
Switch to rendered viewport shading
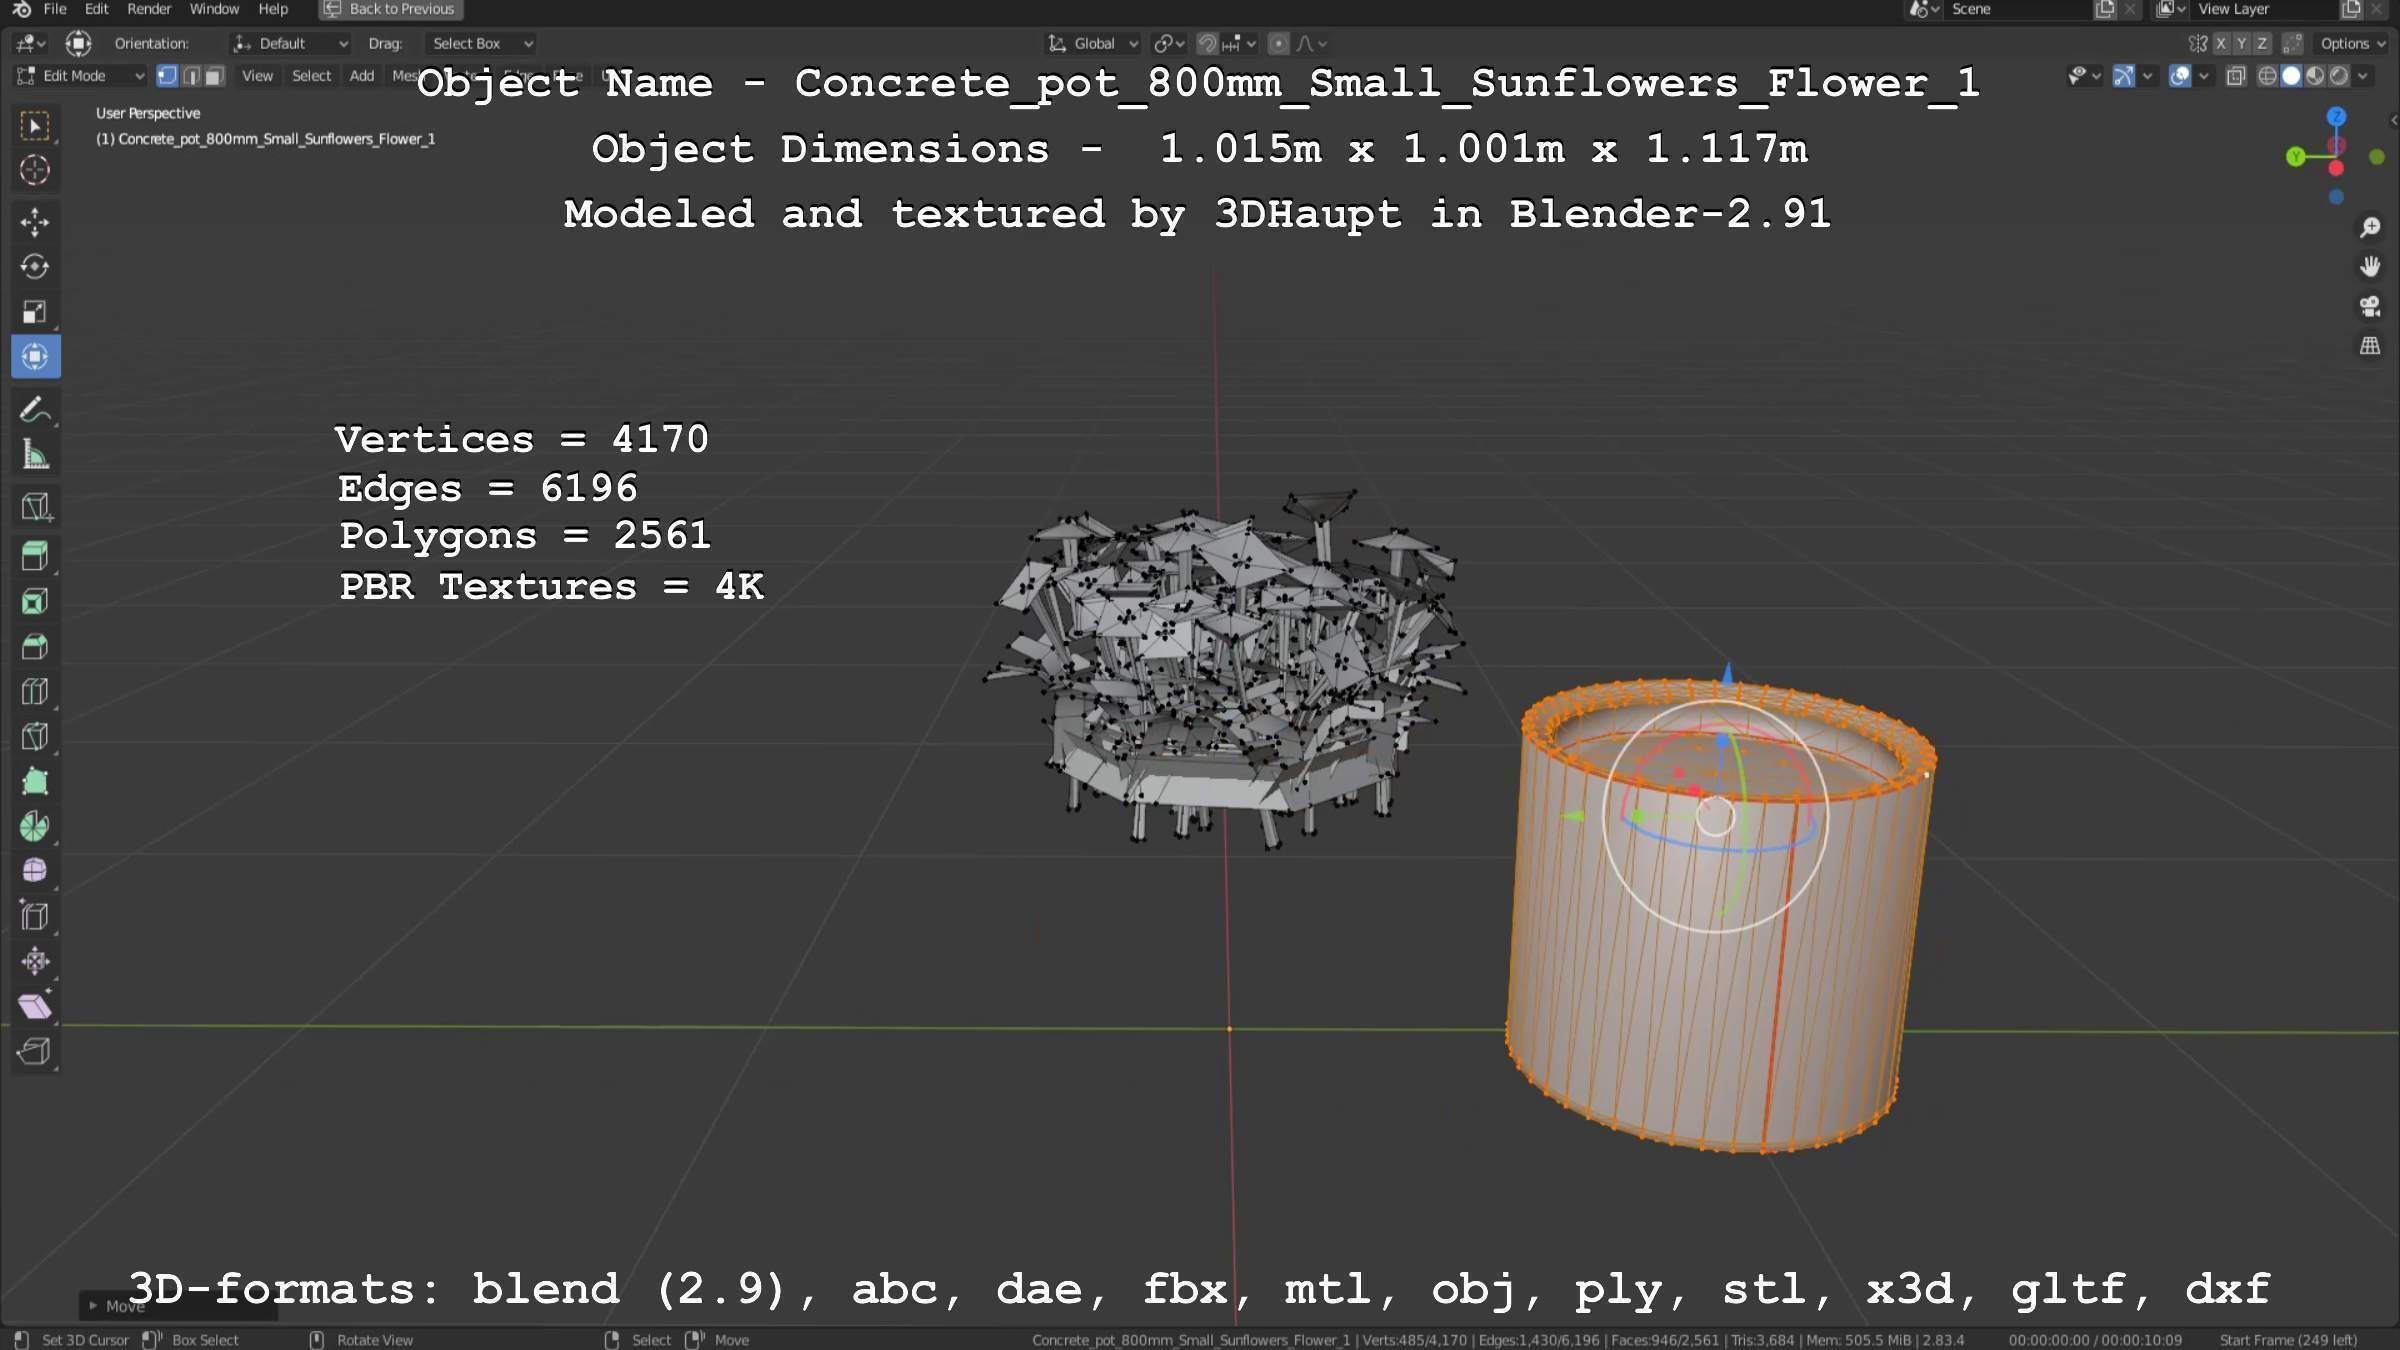[2339, 76]
